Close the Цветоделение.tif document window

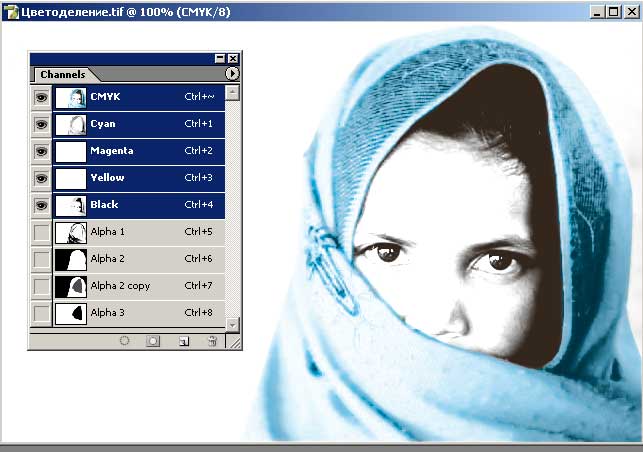[x=632, y=12]
